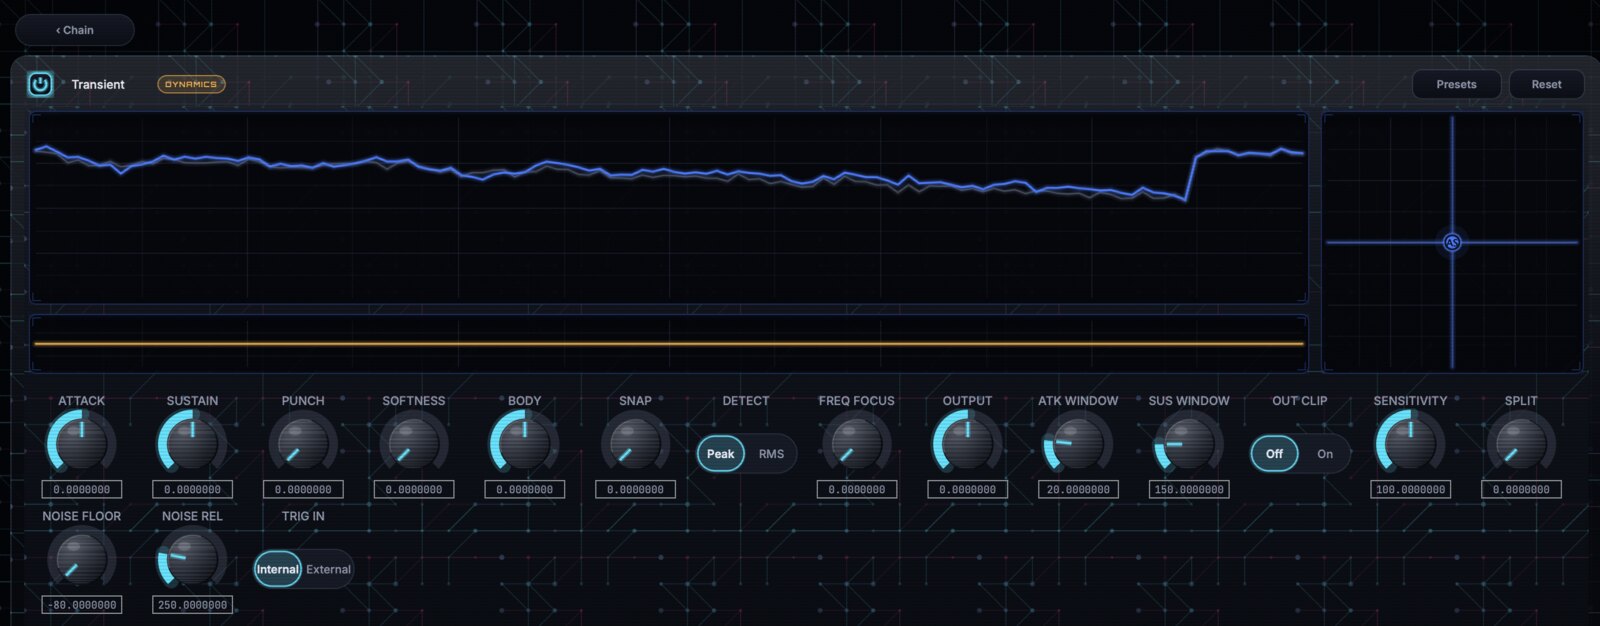Screen dimensions: 1600x626
Task: Click the PUNCH value field
Action: point(303,490)
